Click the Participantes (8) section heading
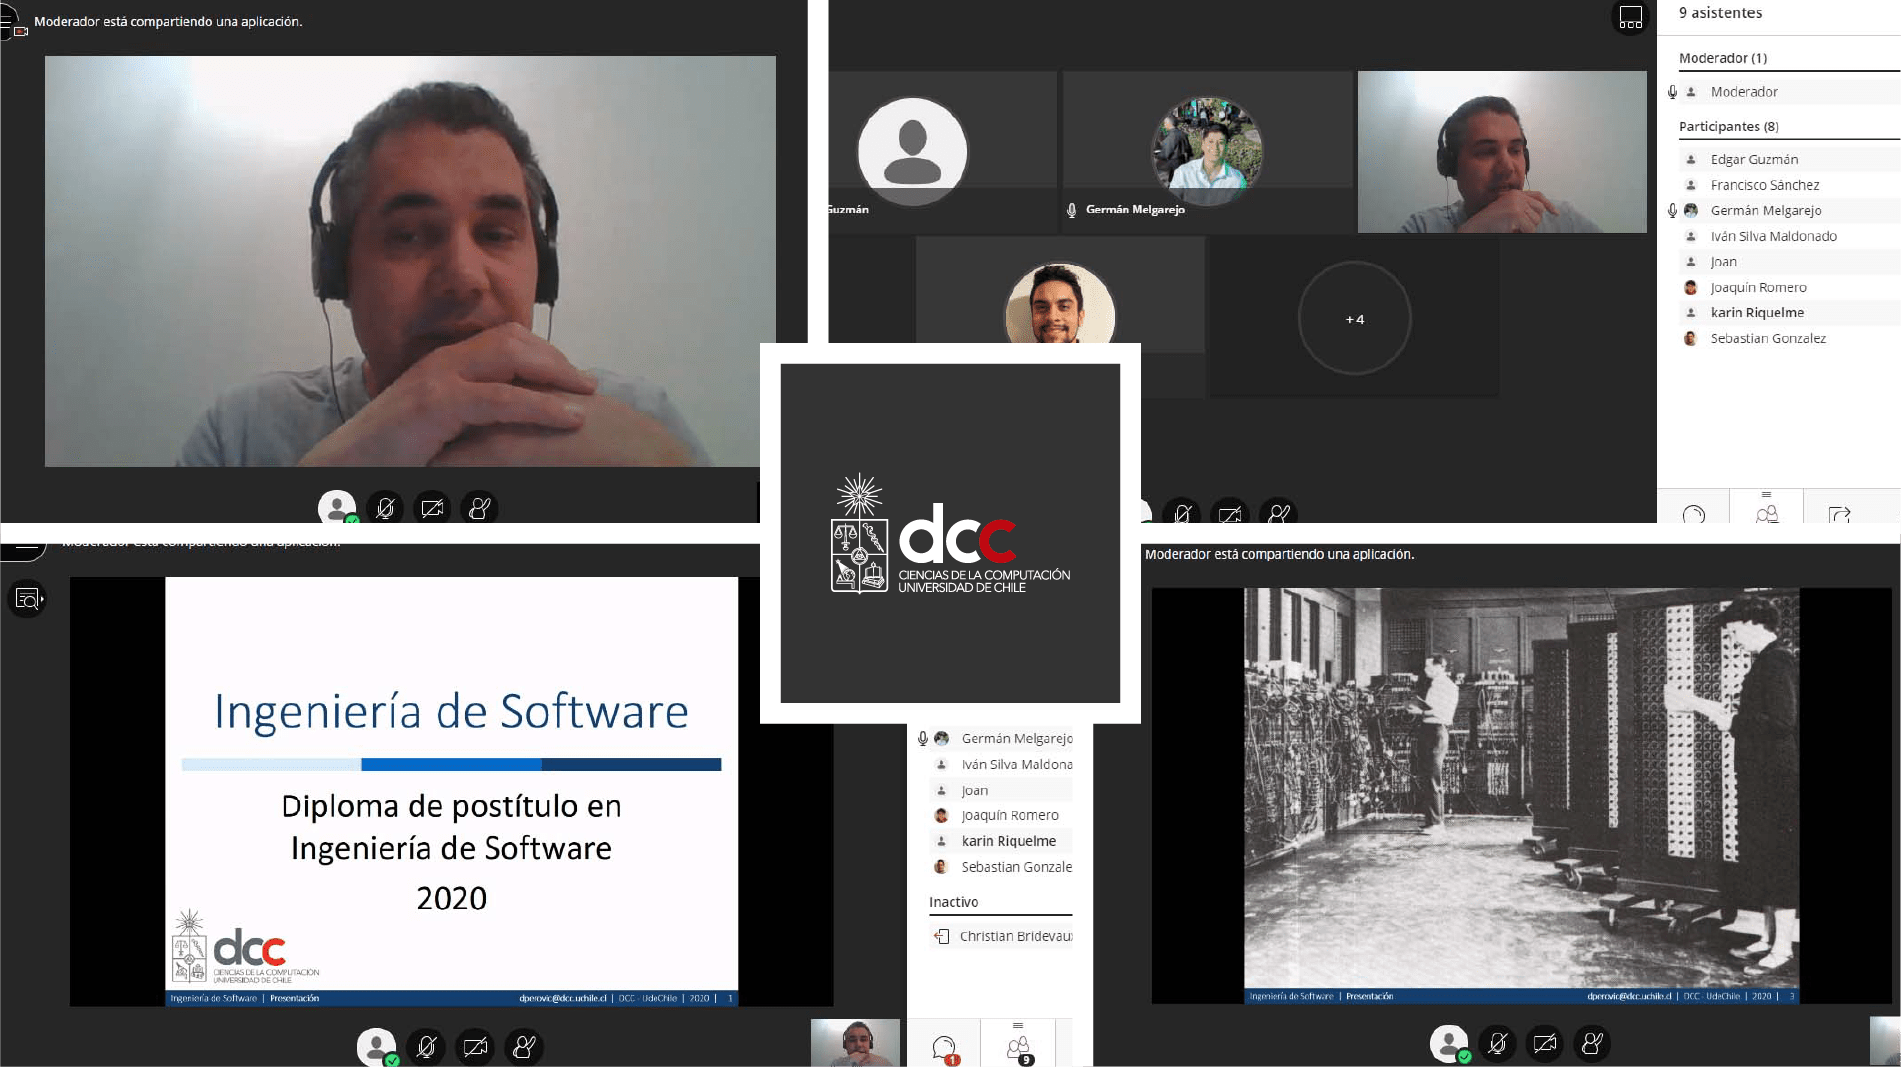Viewport: 1901px width, 1067px height. pos(1728,126)
